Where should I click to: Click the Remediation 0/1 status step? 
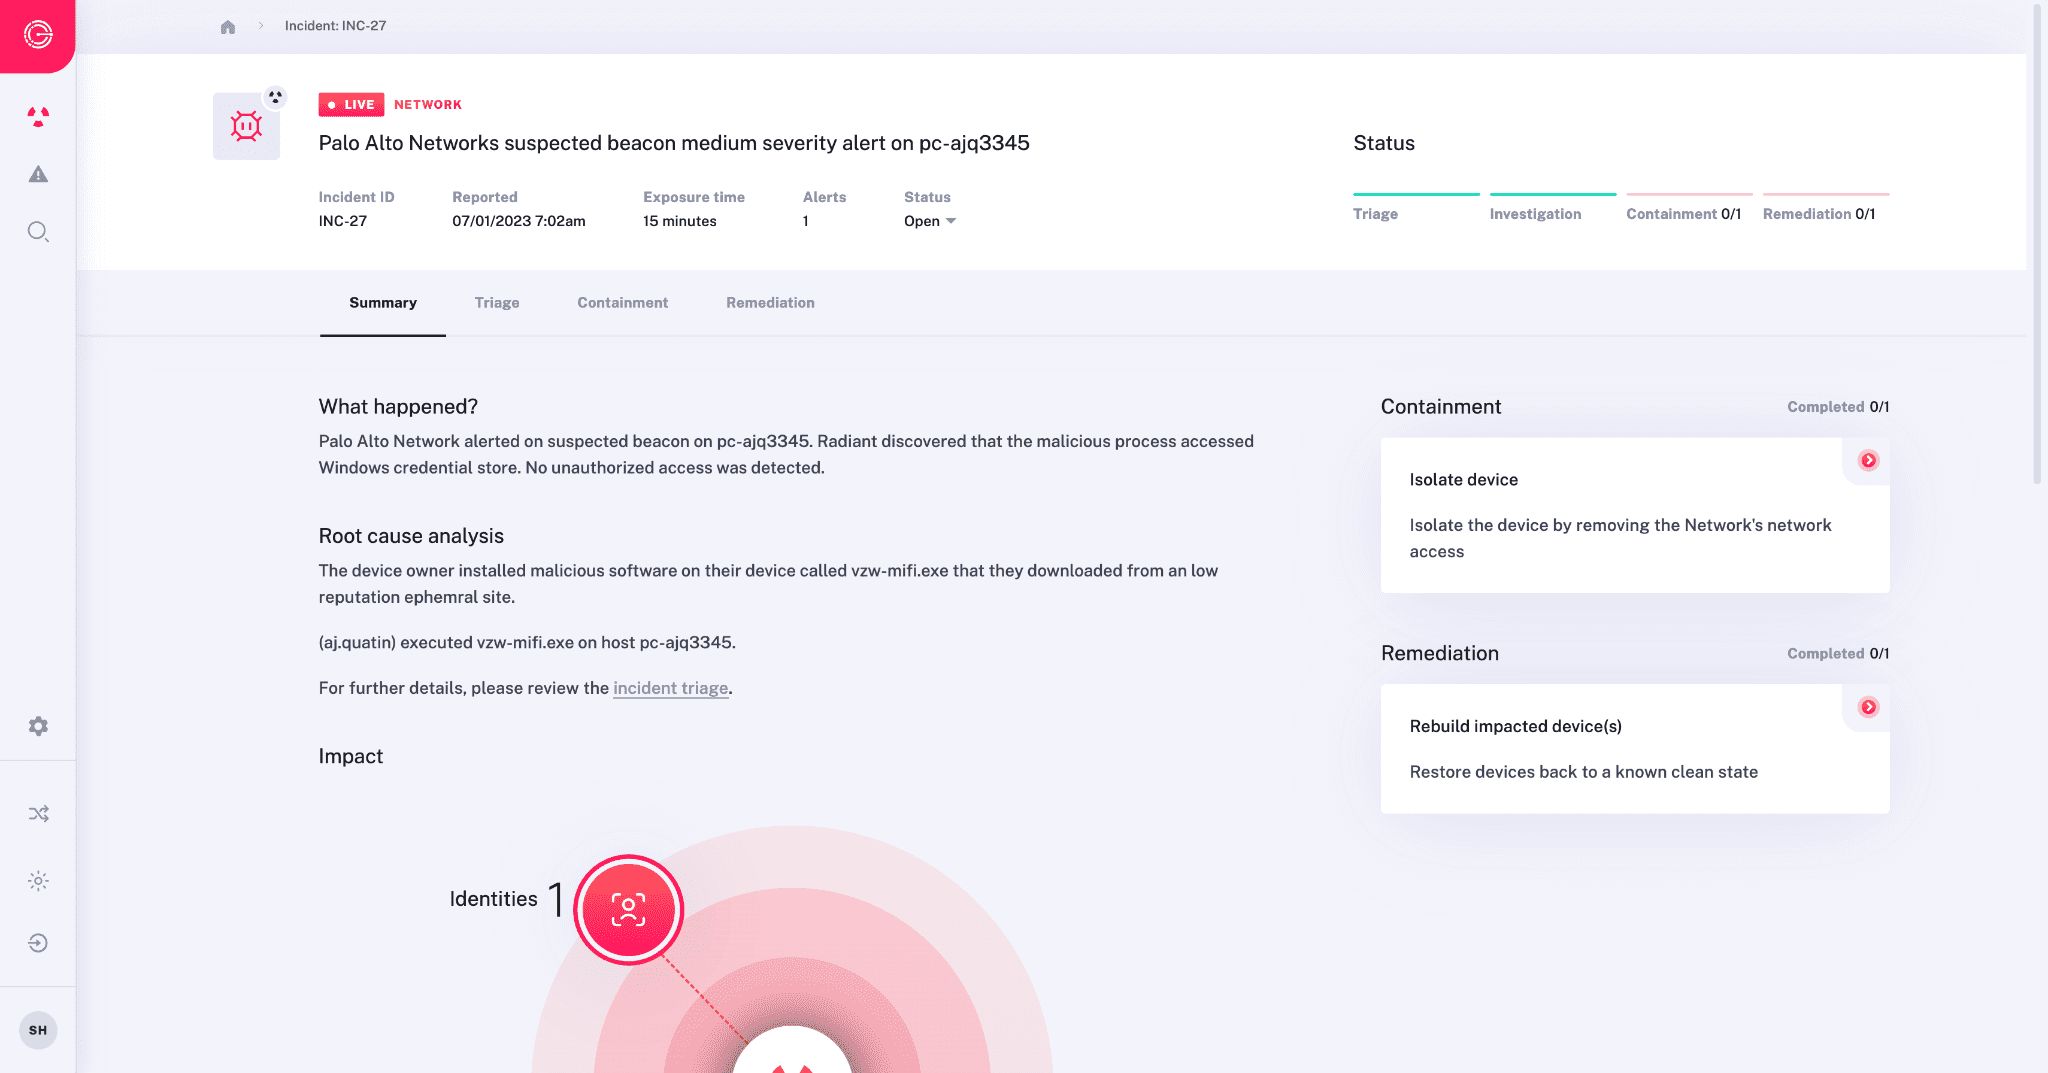1826,207
